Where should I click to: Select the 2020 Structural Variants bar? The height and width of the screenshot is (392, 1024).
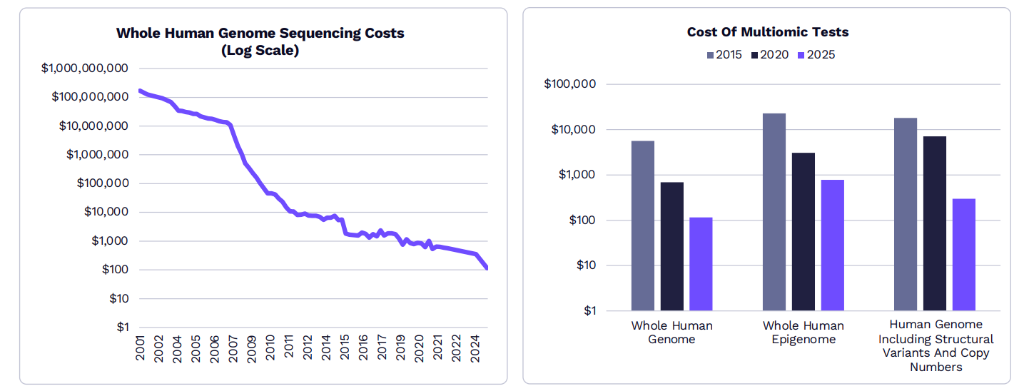935,223
